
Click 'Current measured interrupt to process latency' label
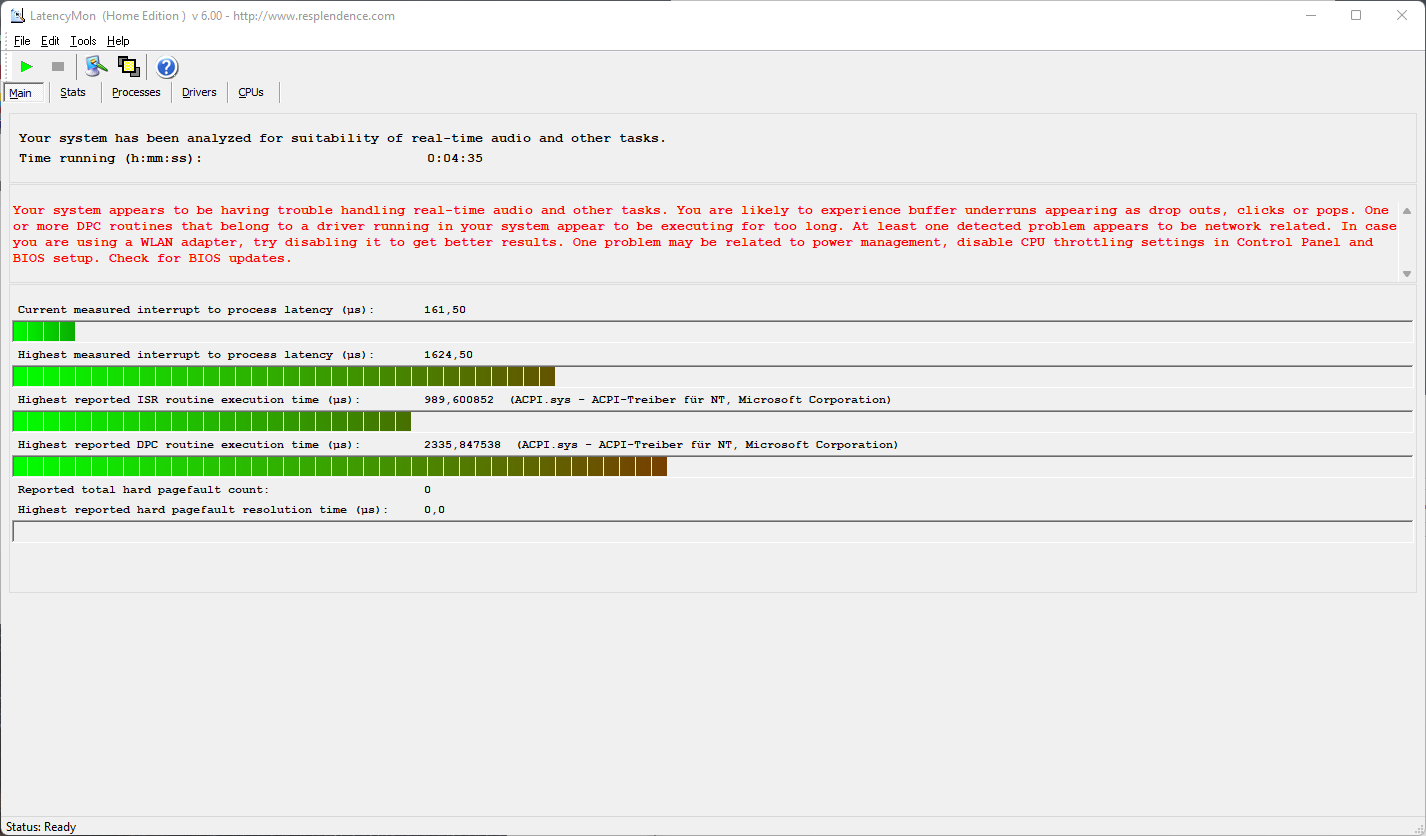(x=196, y=310)
